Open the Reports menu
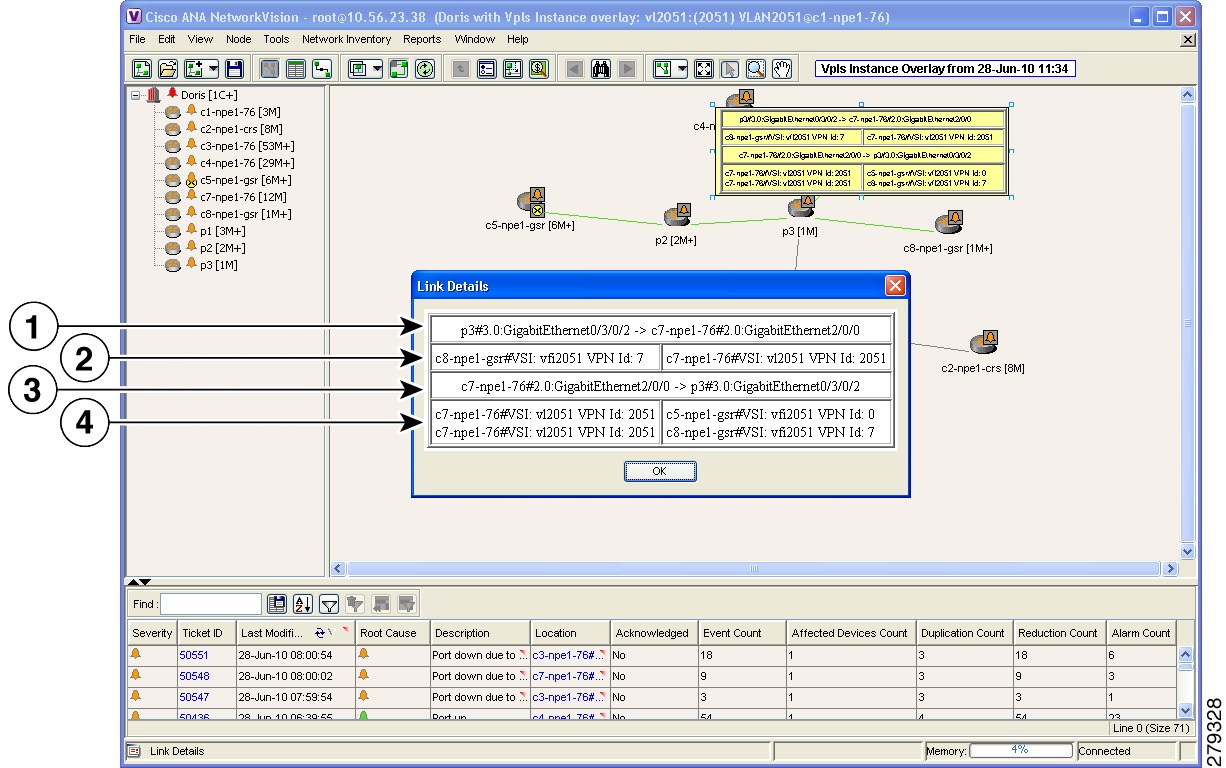The height and width of the screenshot is (768, 1226). pyautogui.click(x=422, y=40)
